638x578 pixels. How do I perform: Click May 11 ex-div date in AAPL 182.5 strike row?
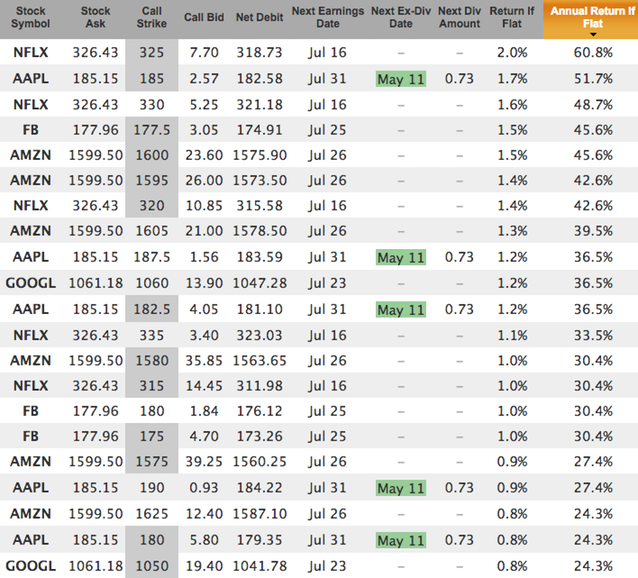coord(401,310)
